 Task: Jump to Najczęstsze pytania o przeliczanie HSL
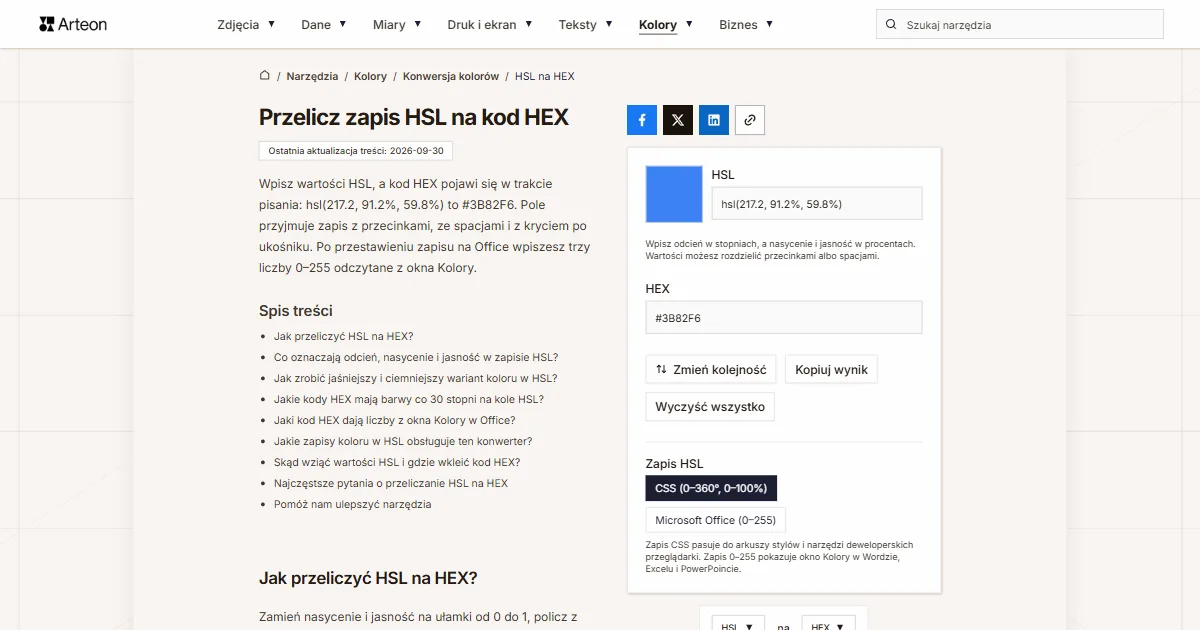(x=391, y=483)
